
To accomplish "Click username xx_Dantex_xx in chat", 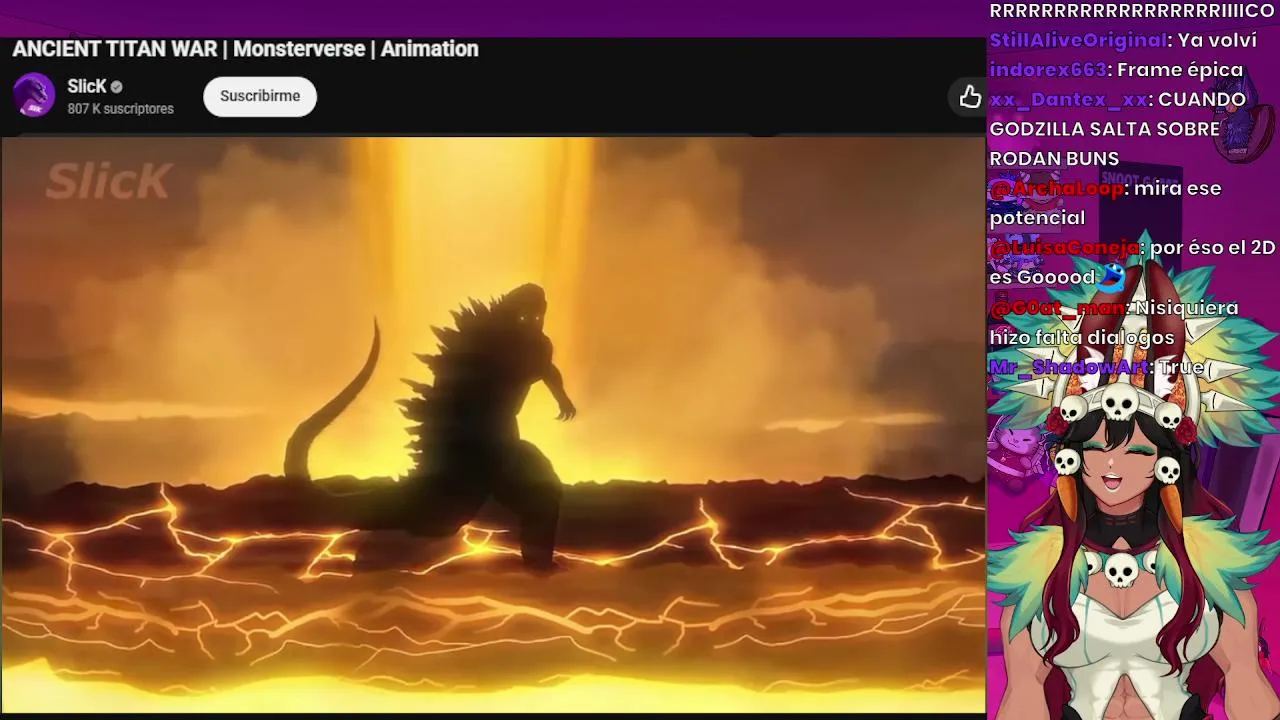I will tap(1068, 100).
